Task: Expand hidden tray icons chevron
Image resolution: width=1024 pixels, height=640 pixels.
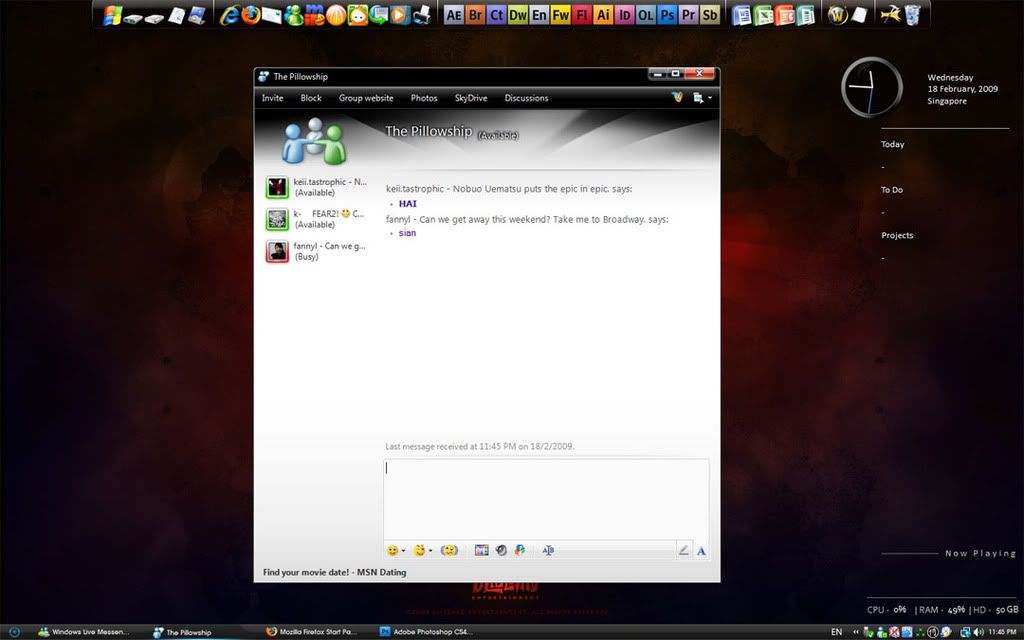Action: point(856,632)
